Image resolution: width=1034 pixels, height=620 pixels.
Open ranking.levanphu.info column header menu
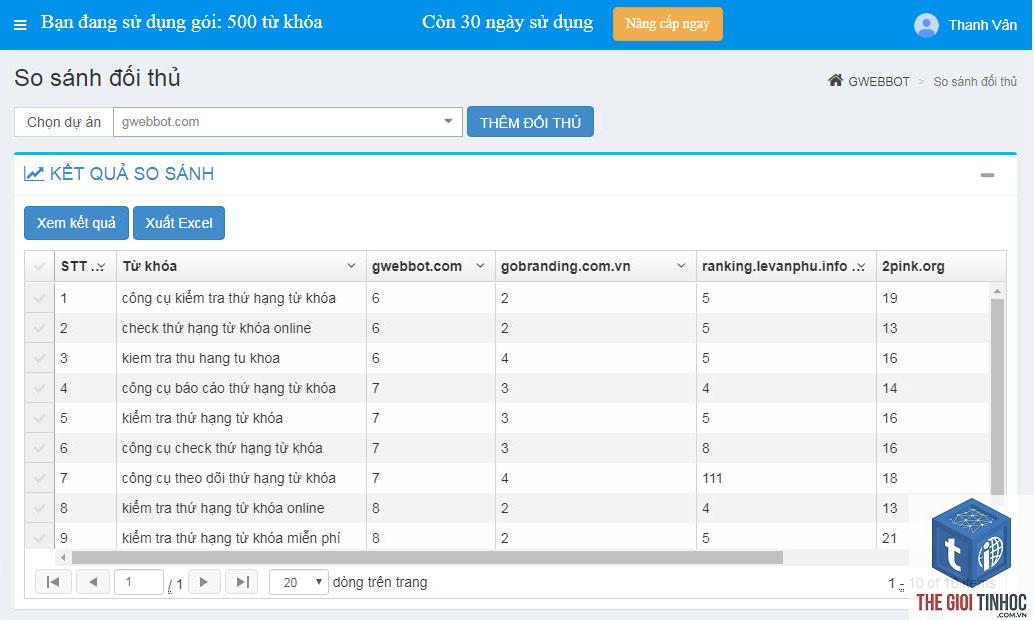pos(861,266)
